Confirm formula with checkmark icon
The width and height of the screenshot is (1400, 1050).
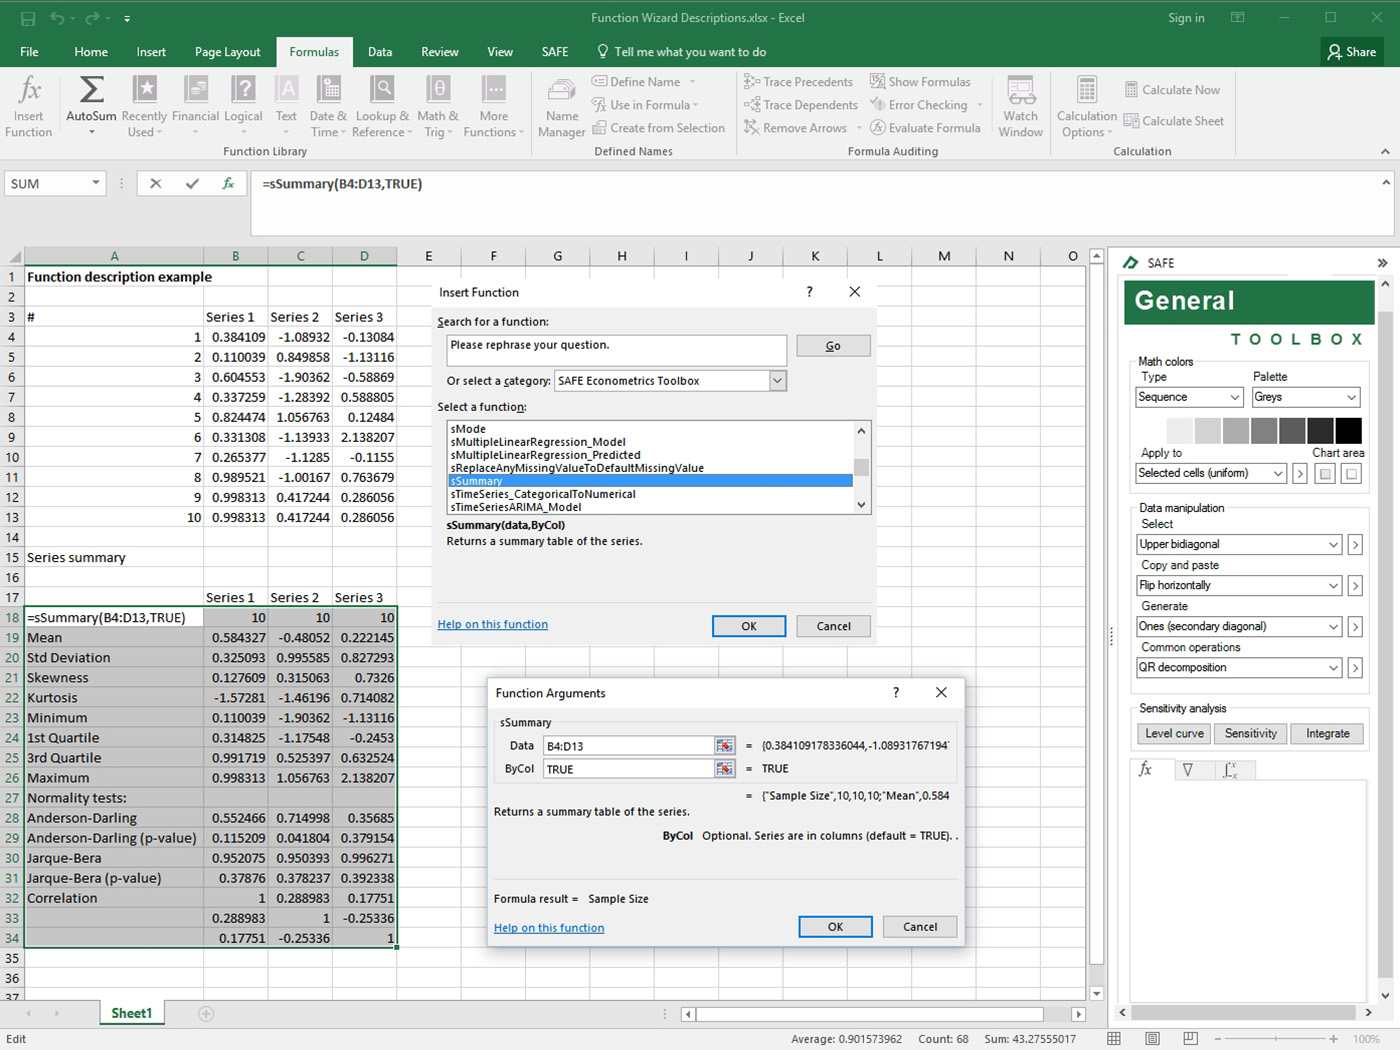tap(192, 183)
